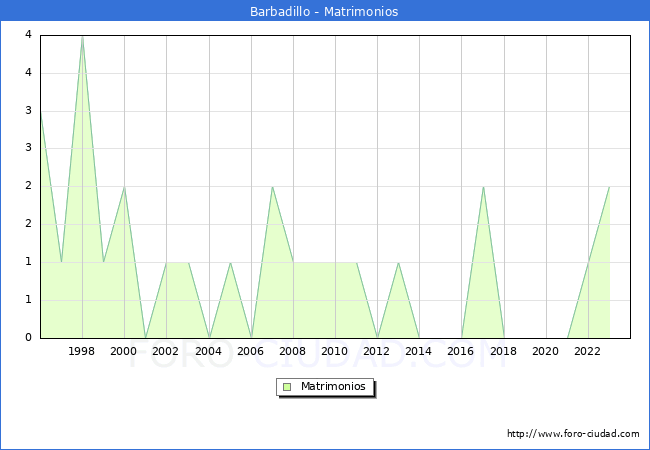The height and width of the screenshot is (450, 650).
Task: Click the x-axis label 2022
Action: click(587, 351)
